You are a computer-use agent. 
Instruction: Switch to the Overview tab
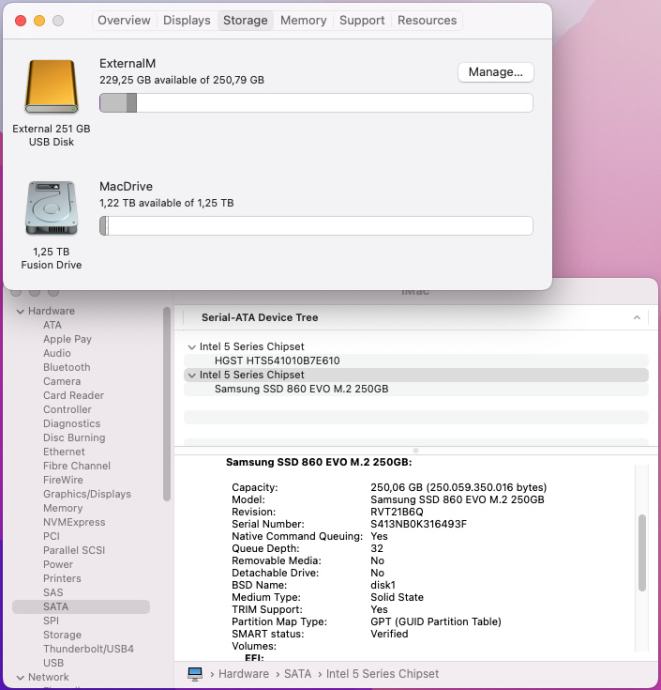point(124,20)
